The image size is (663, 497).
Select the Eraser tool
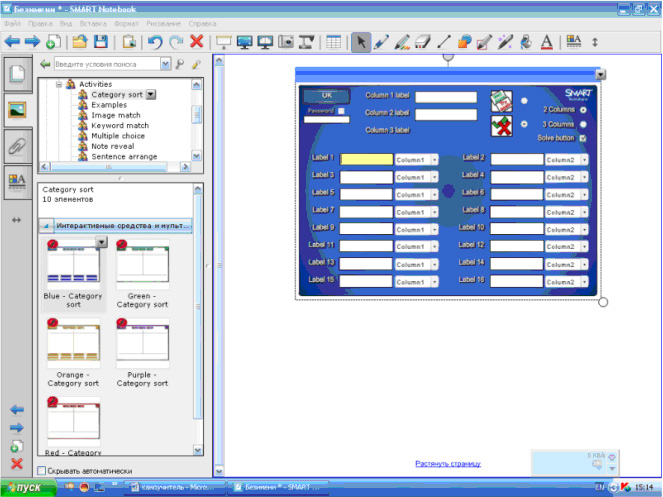click(x=422, y=42)
